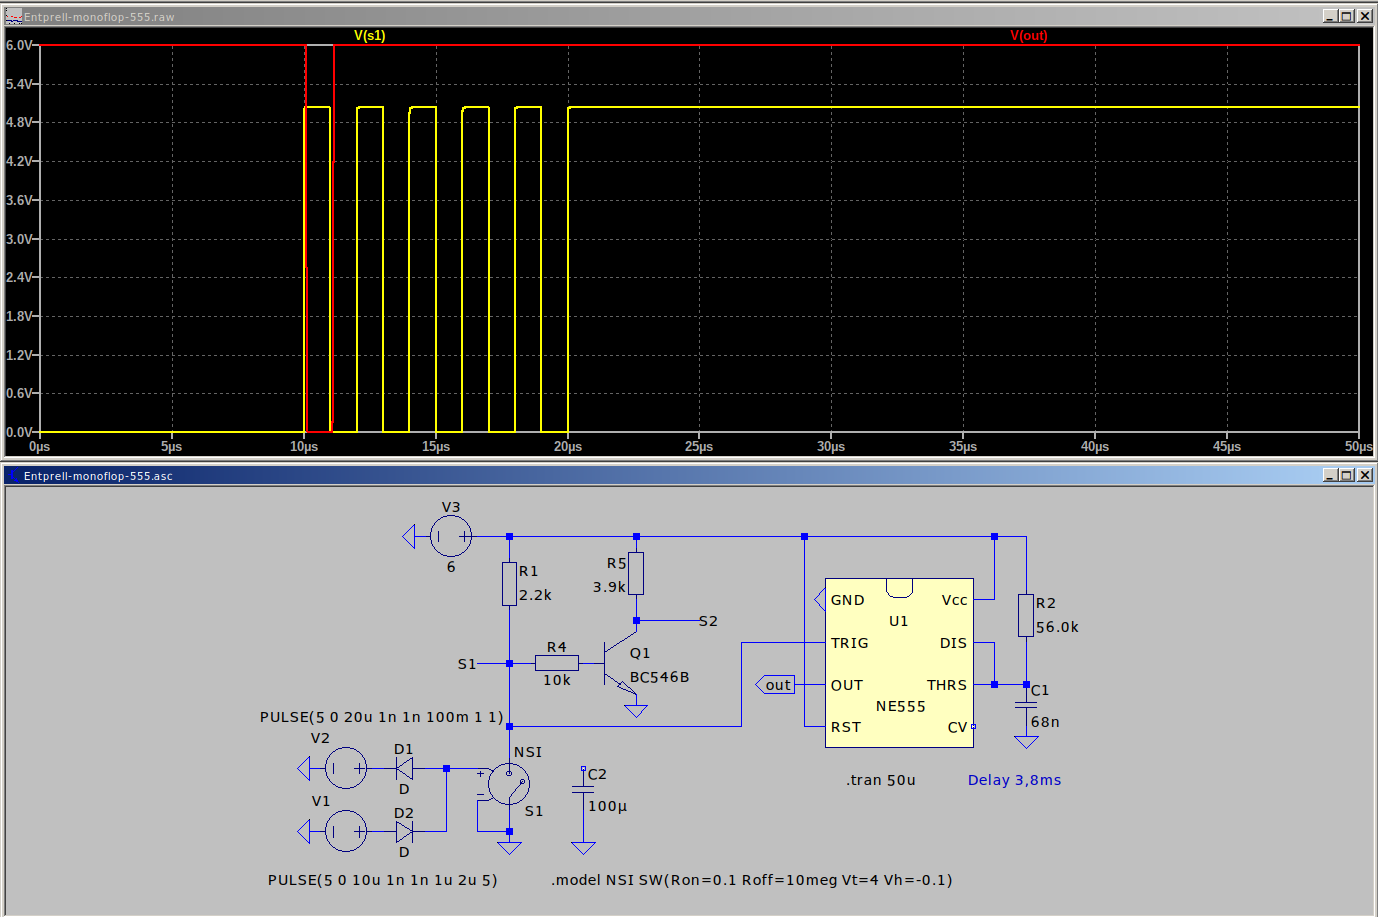Click the .tran 50u simulation directive
Screen dimensions: 1378x917
point(880,780)
